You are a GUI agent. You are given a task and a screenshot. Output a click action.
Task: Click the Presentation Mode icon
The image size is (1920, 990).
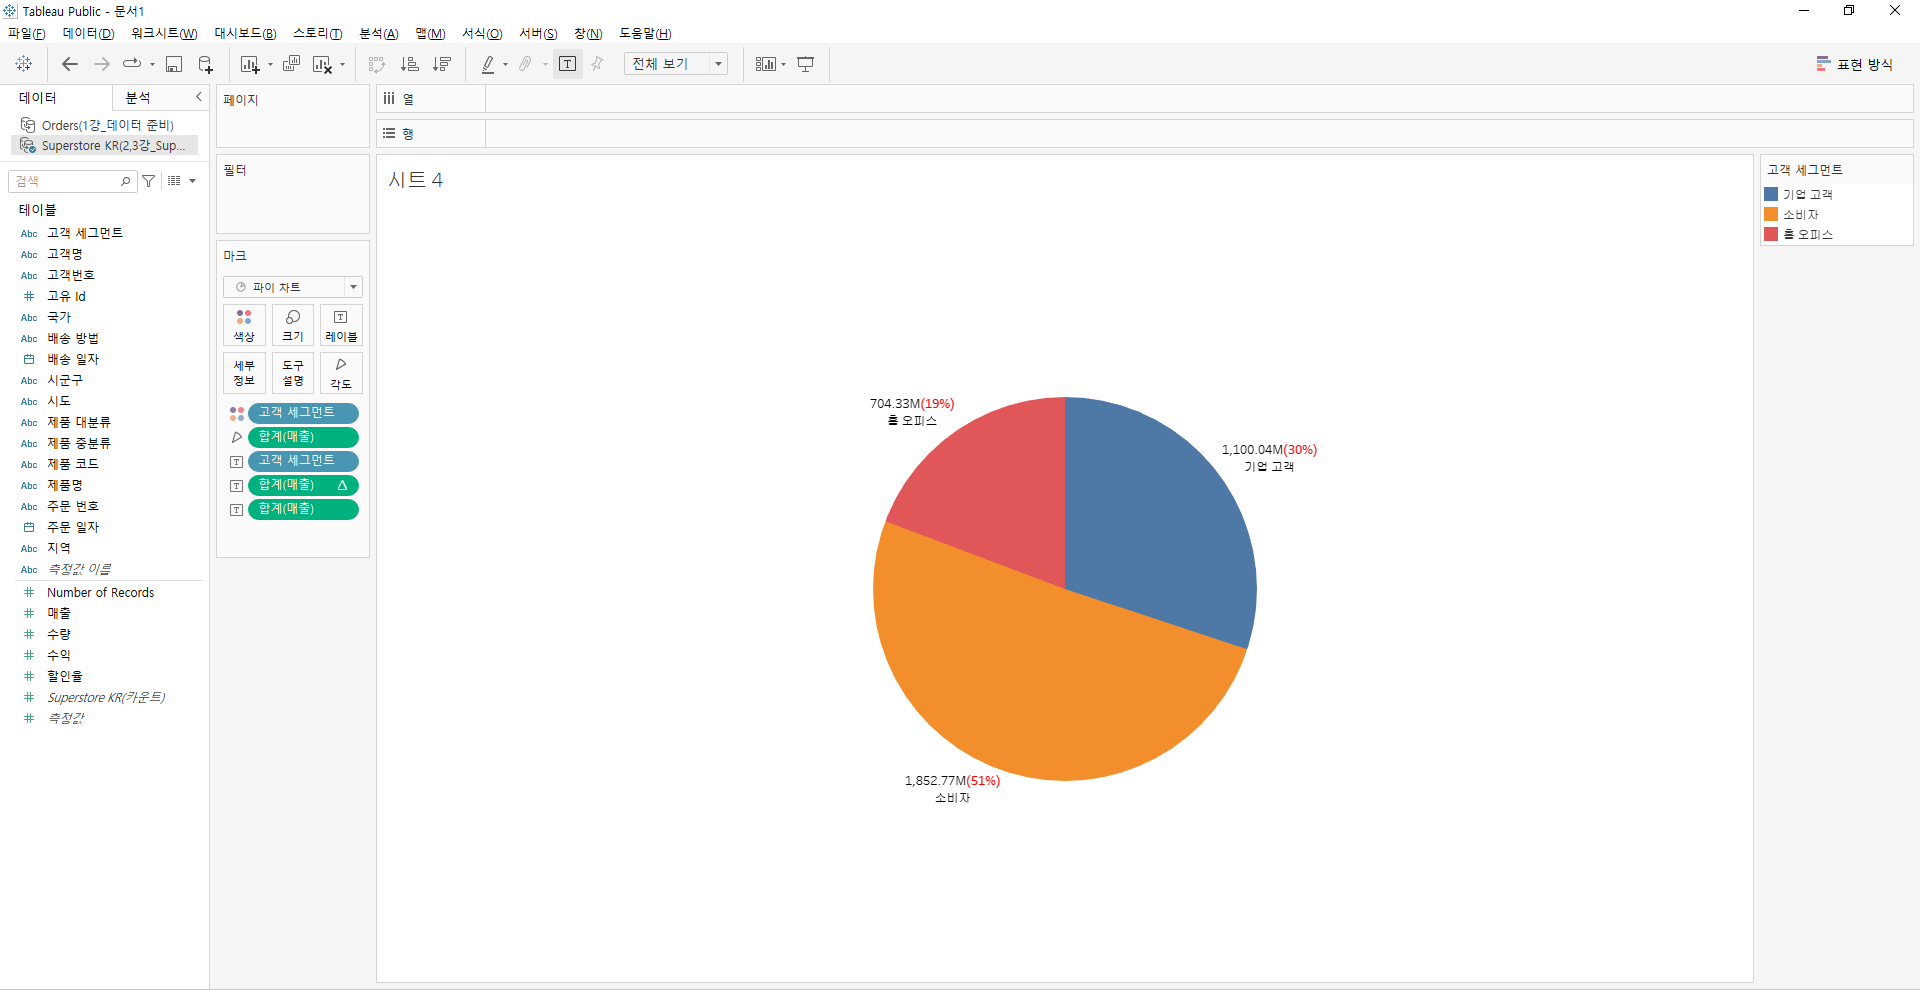(806, 64)
